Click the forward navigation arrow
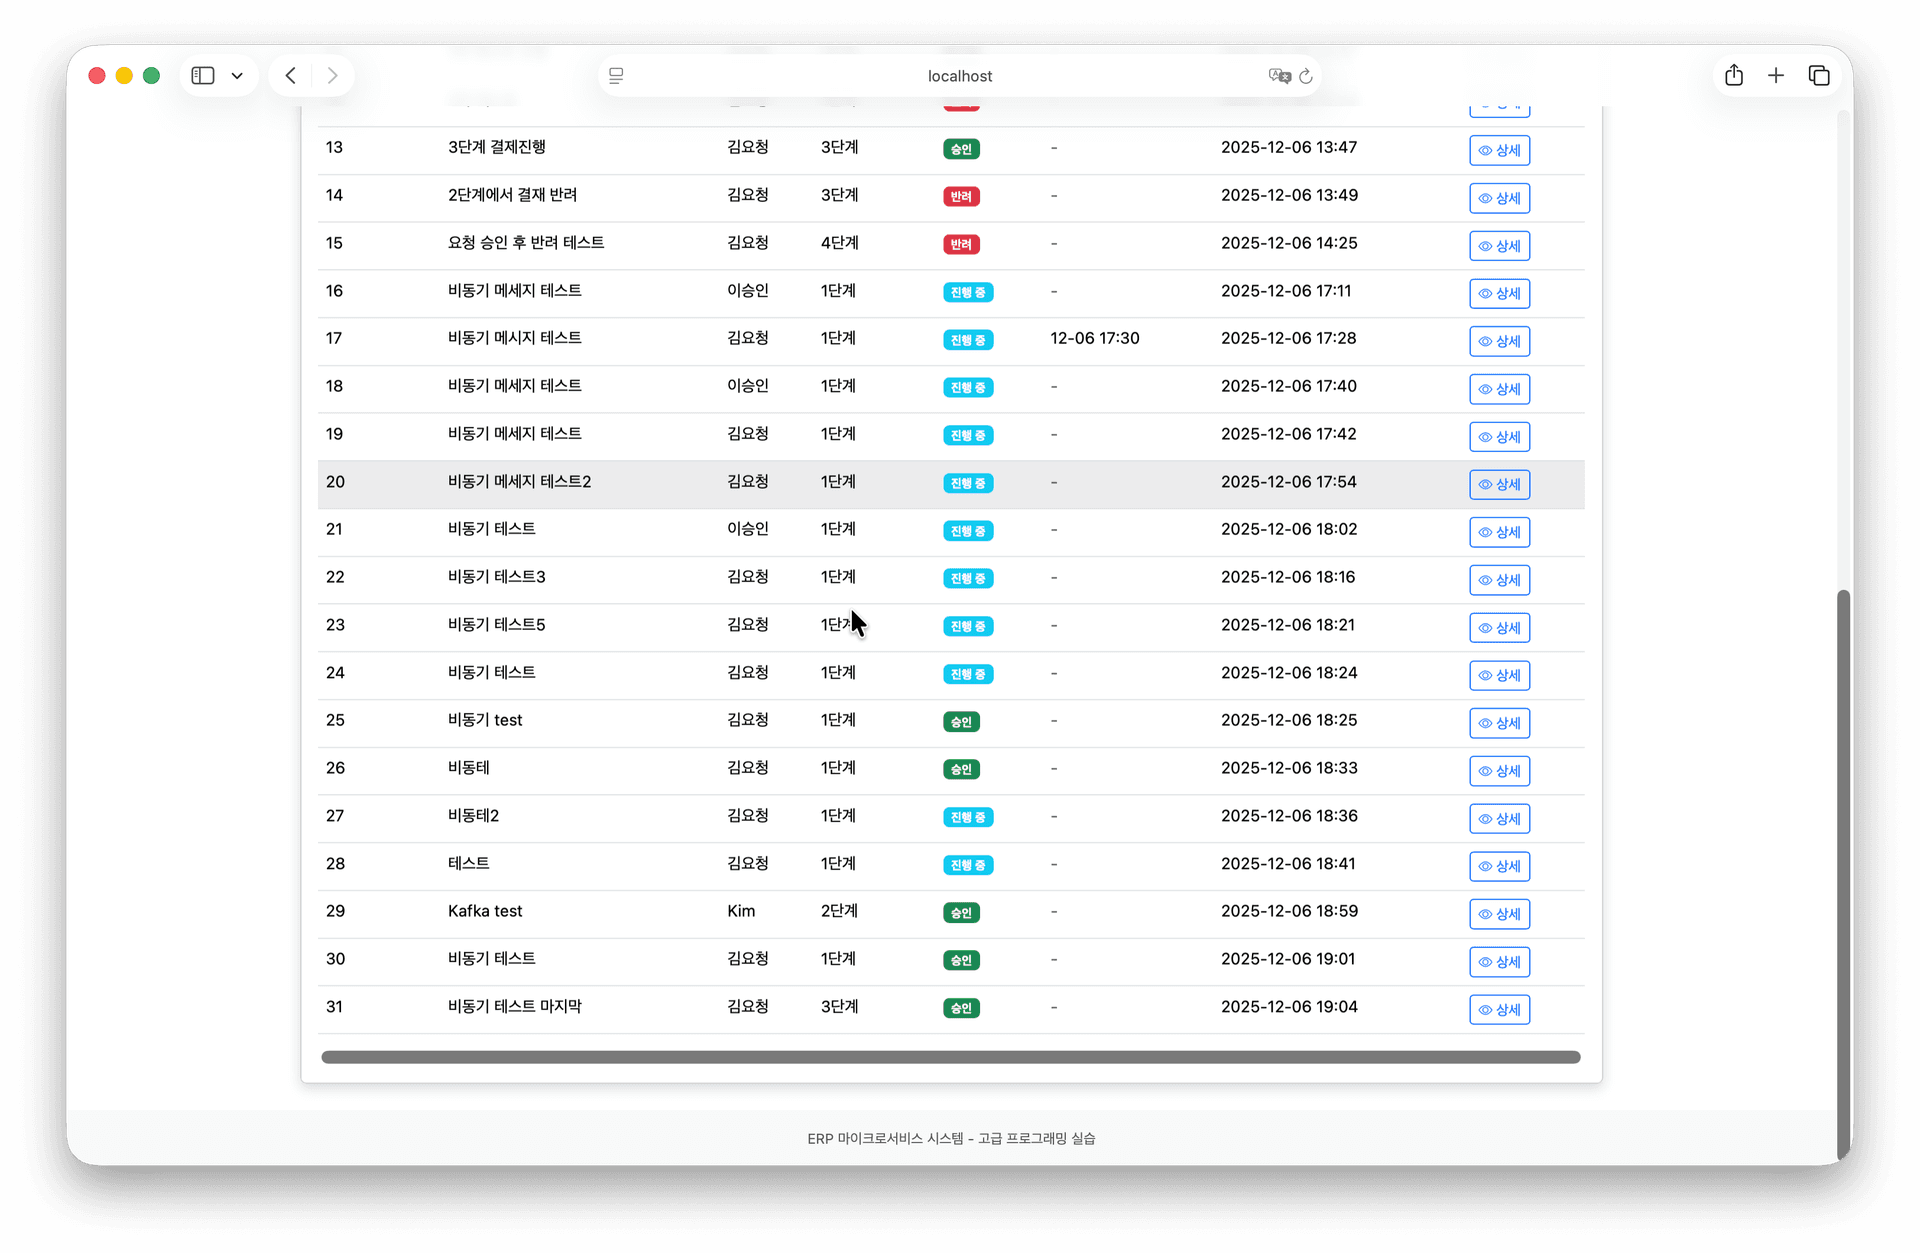 click(332, 76)
